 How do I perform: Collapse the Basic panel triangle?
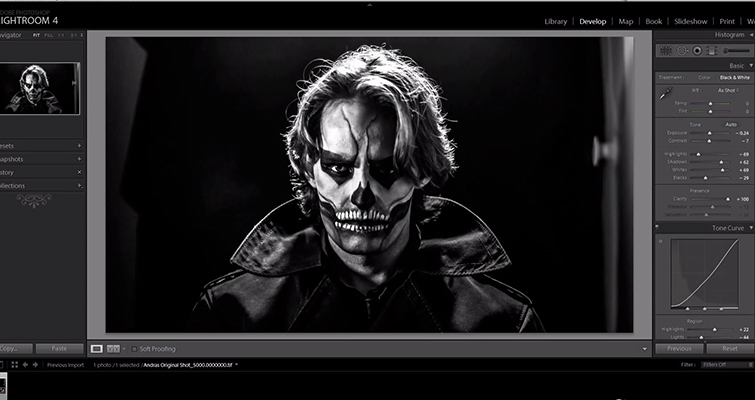[x=751, y=65]
